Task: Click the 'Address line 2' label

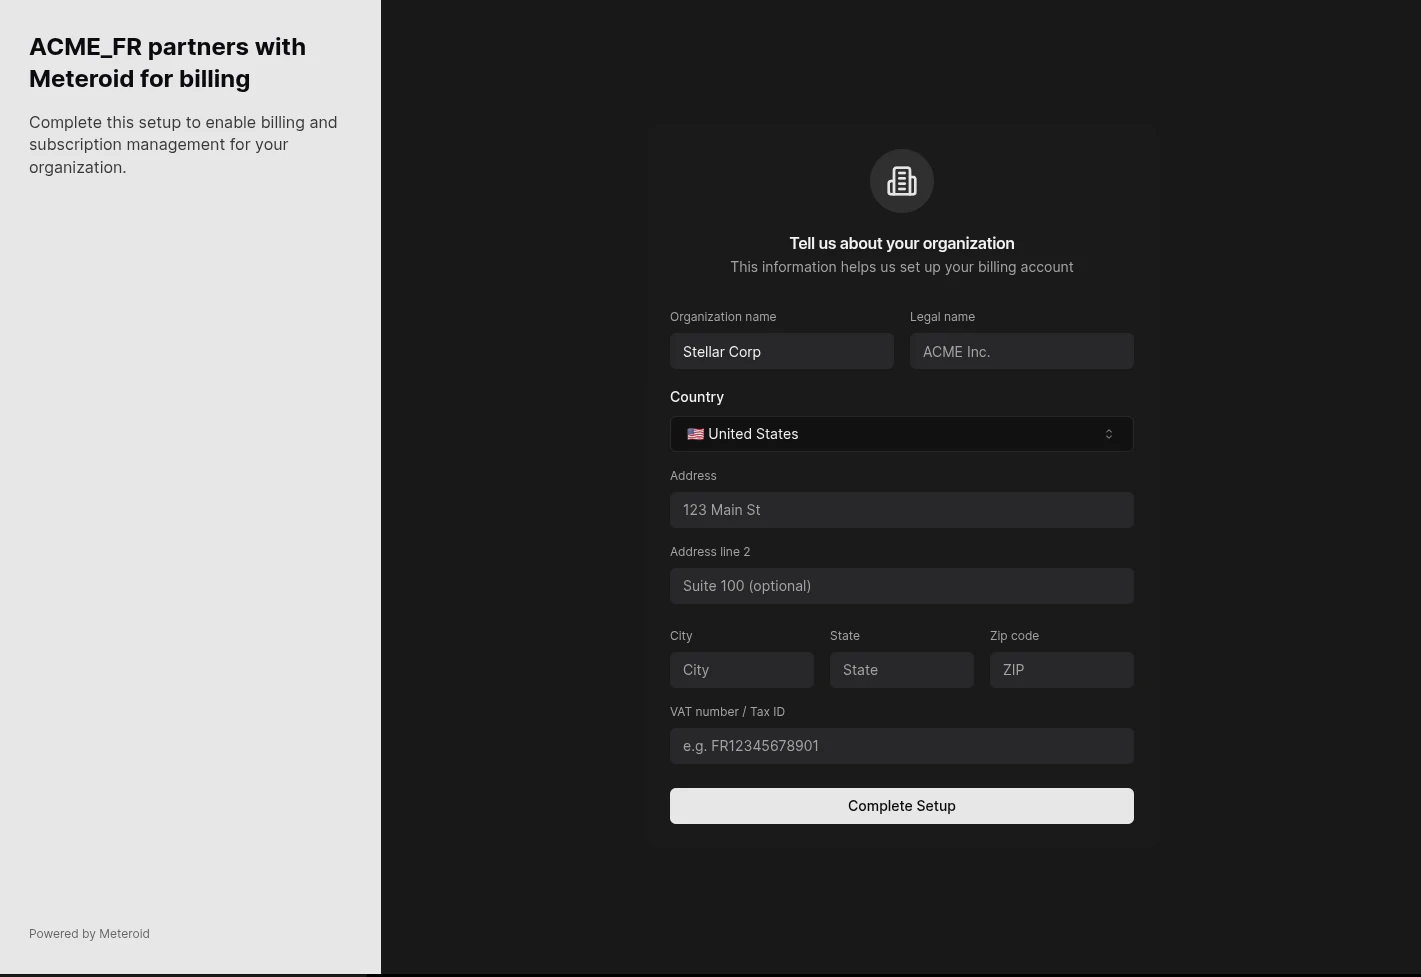Action: [710, 552]
